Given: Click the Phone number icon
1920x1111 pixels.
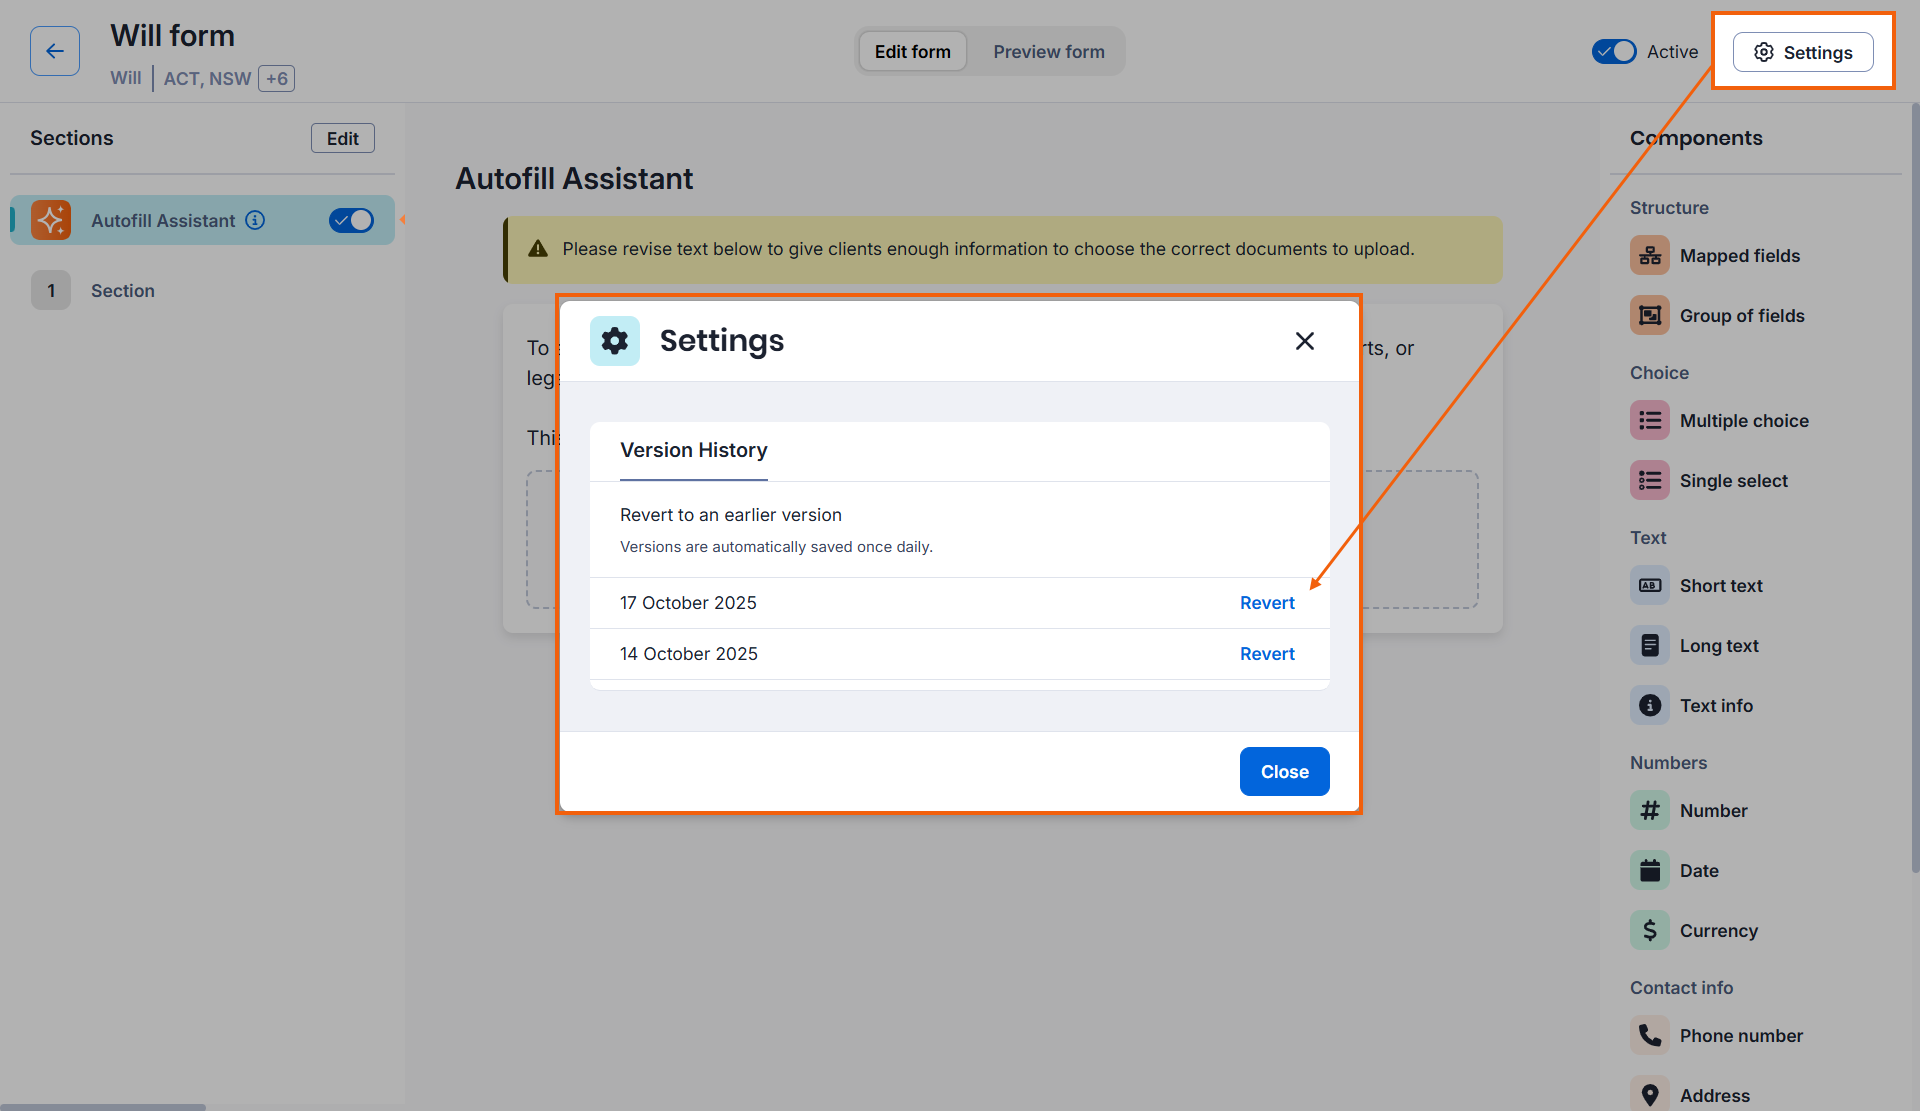Looking at the screenshot, I should coord(1650,1036).
